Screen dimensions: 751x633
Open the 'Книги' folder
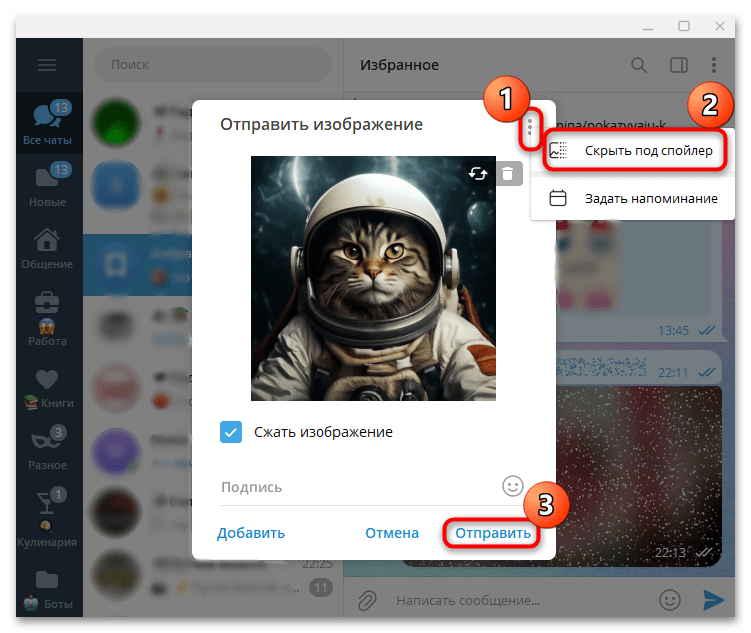[x=47, y=387]
